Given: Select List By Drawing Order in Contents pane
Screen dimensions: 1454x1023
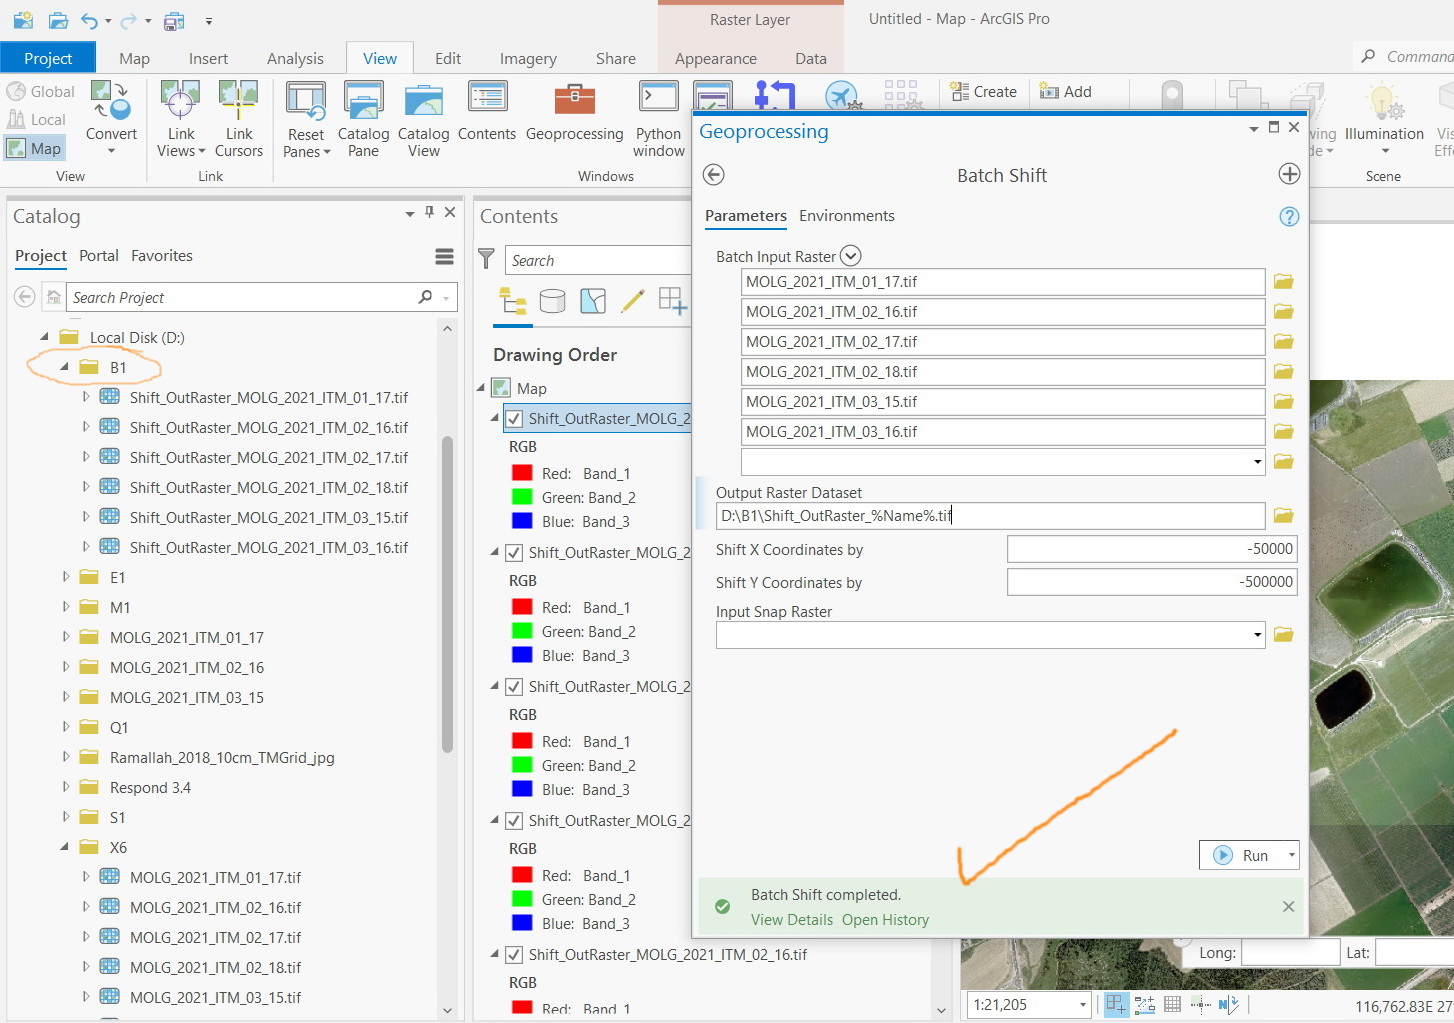Looking at the screenshot, I should tap(514, 300).
